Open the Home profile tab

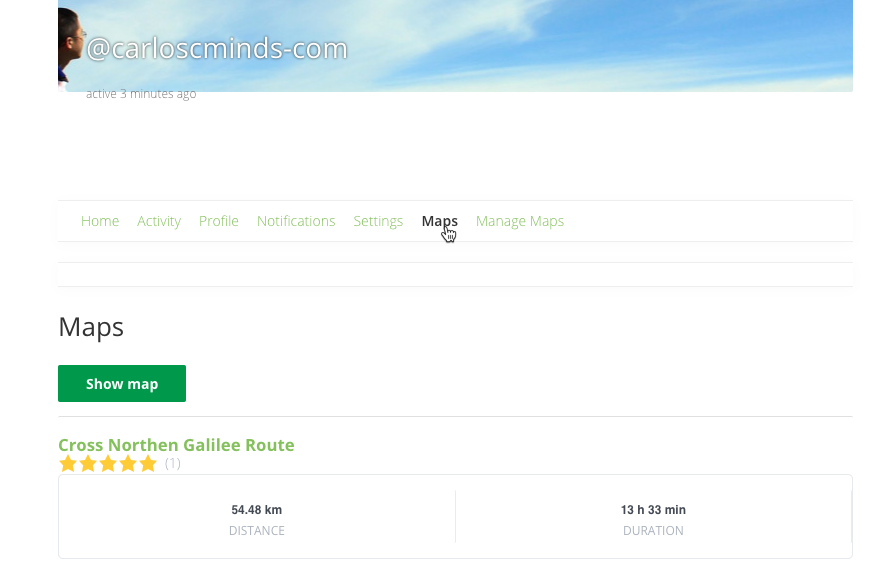pos(100,221)
